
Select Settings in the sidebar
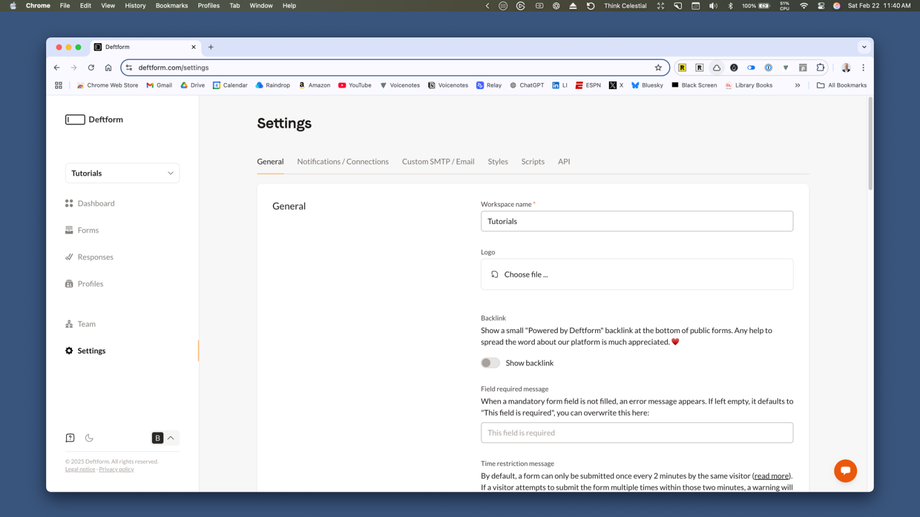(86, 351)
